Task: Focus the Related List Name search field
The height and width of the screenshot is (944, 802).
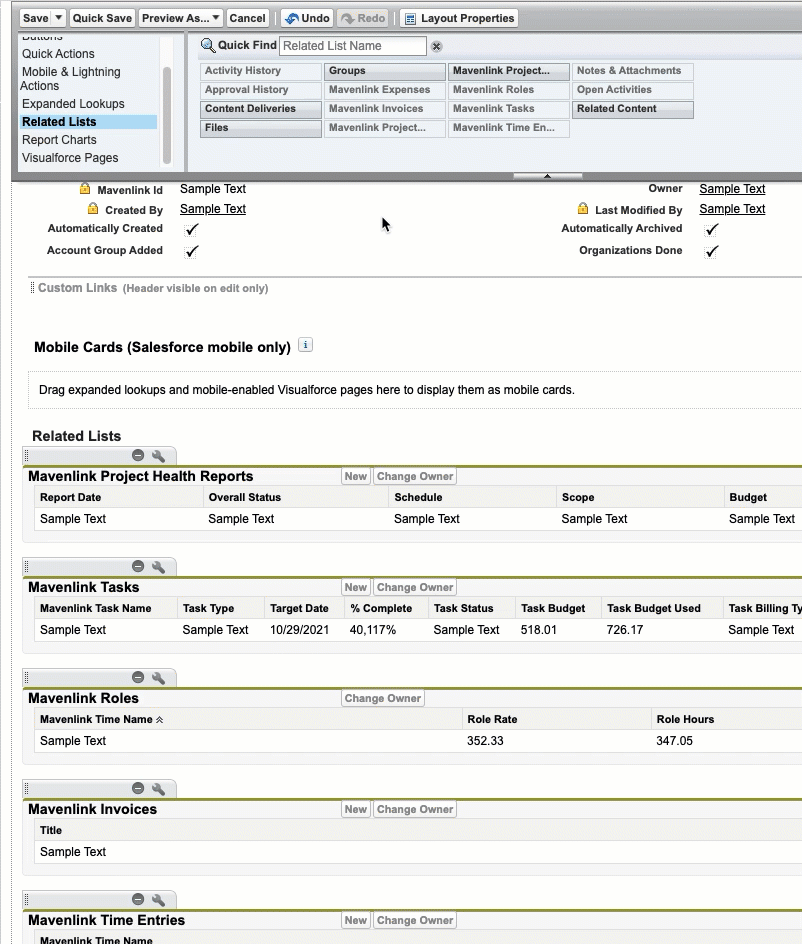Action: [x=353, y=46]
